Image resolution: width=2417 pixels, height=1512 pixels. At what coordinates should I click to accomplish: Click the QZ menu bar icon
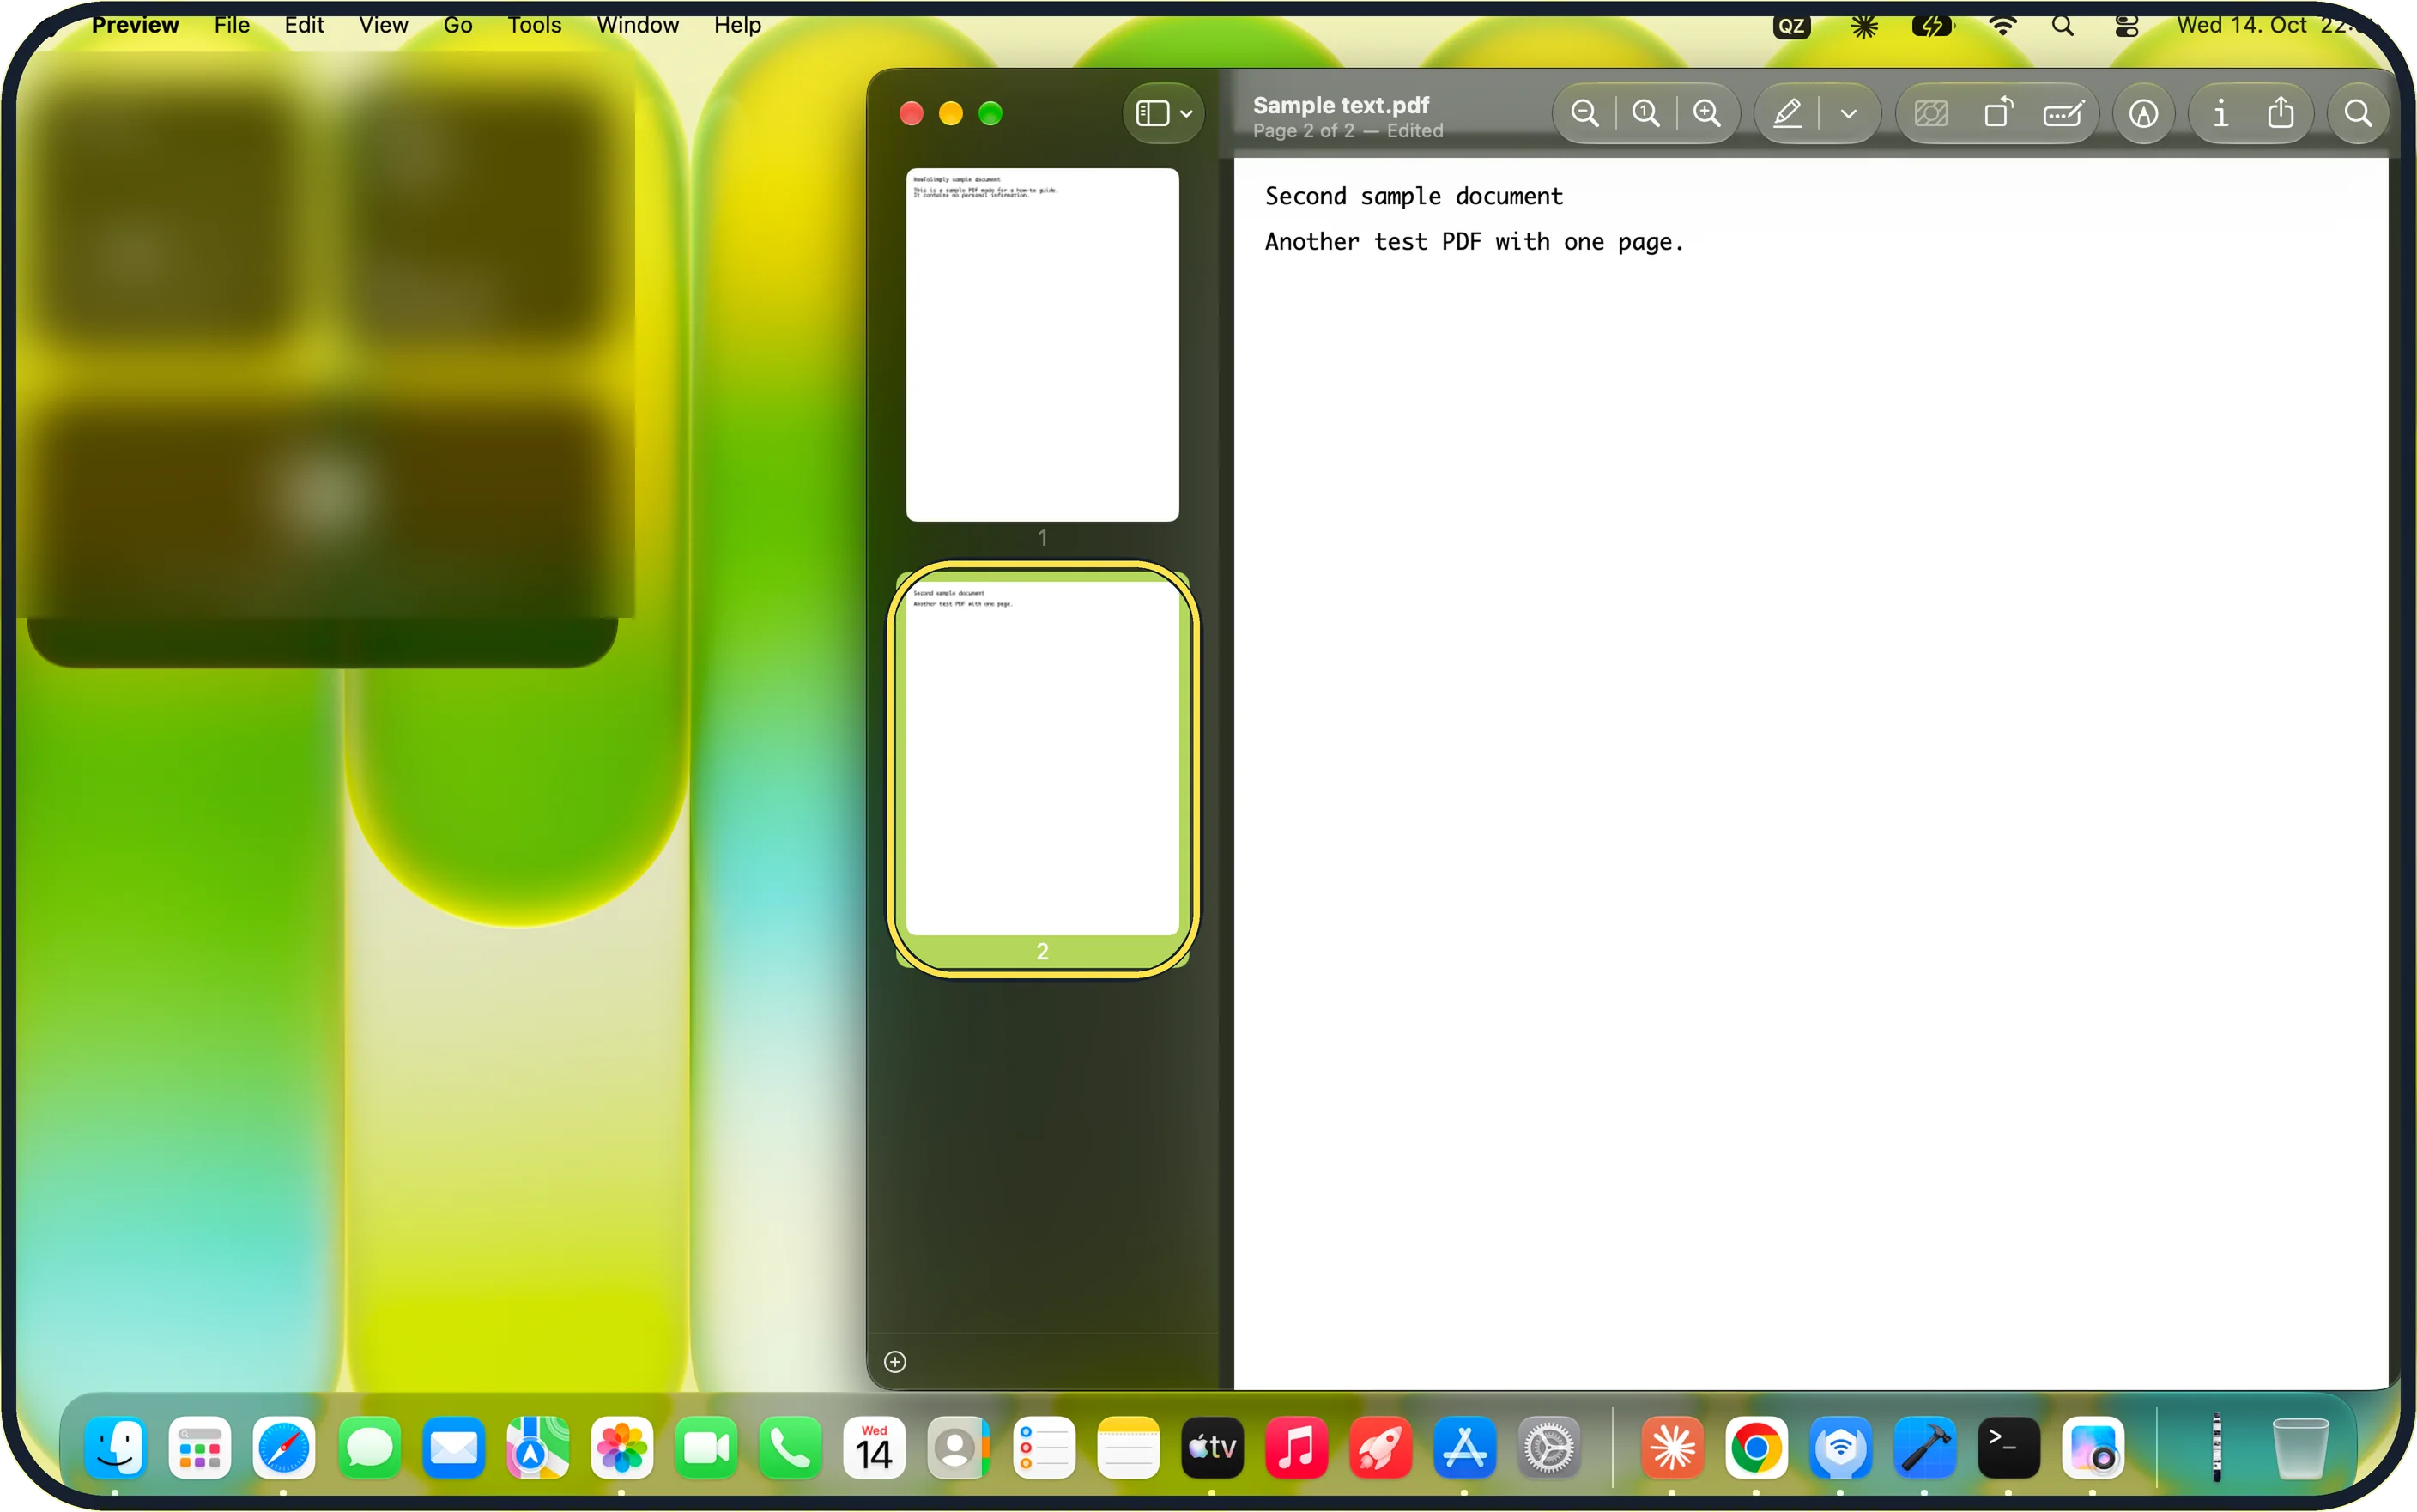click(1792, 26)
